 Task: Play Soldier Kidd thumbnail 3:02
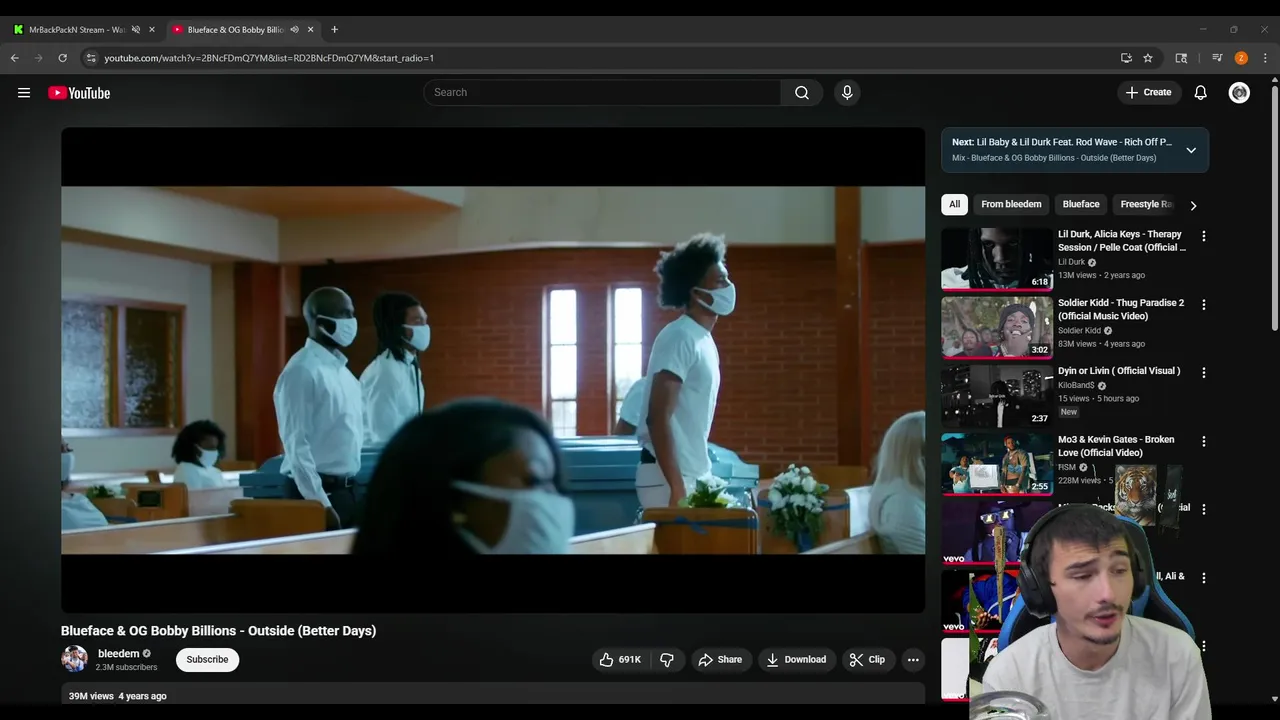pyautogui.click(x=997, y=327)
